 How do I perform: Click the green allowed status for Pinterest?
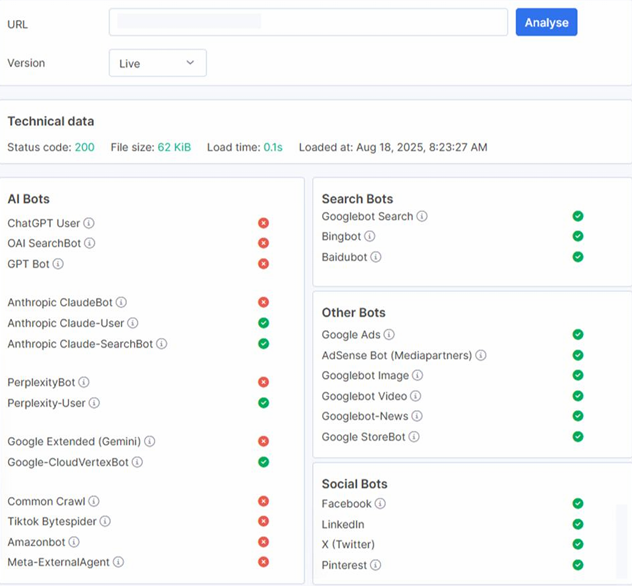pyautogui.click(x=578, y=565)
